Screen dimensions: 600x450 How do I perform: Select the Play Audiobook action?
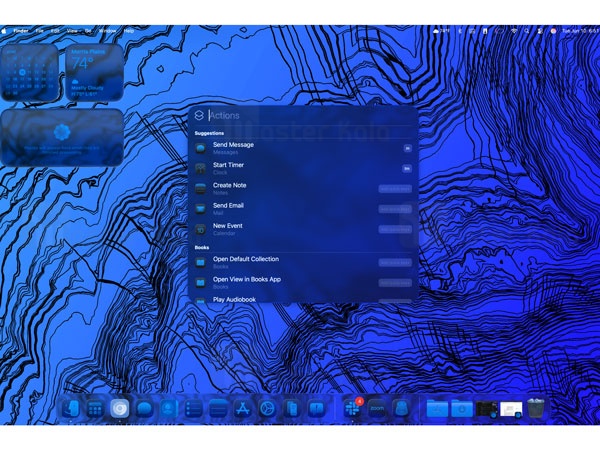point(303,298)
